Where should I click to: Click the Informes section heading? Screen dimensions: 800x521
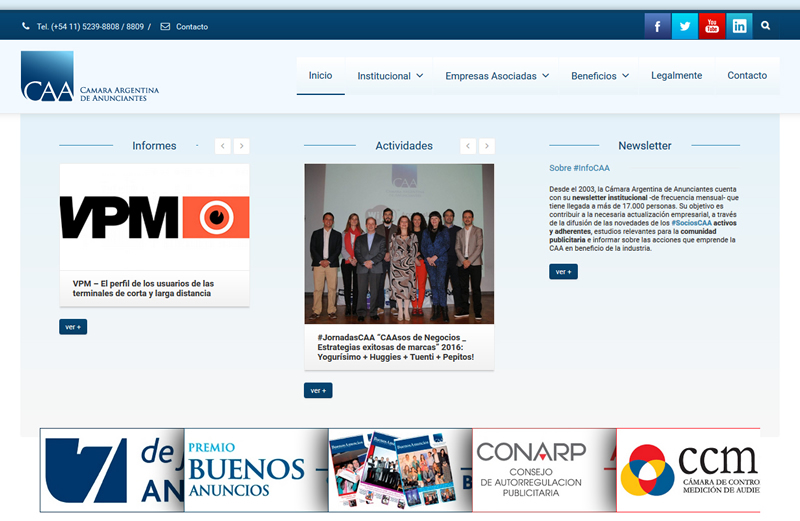point(154,146)
